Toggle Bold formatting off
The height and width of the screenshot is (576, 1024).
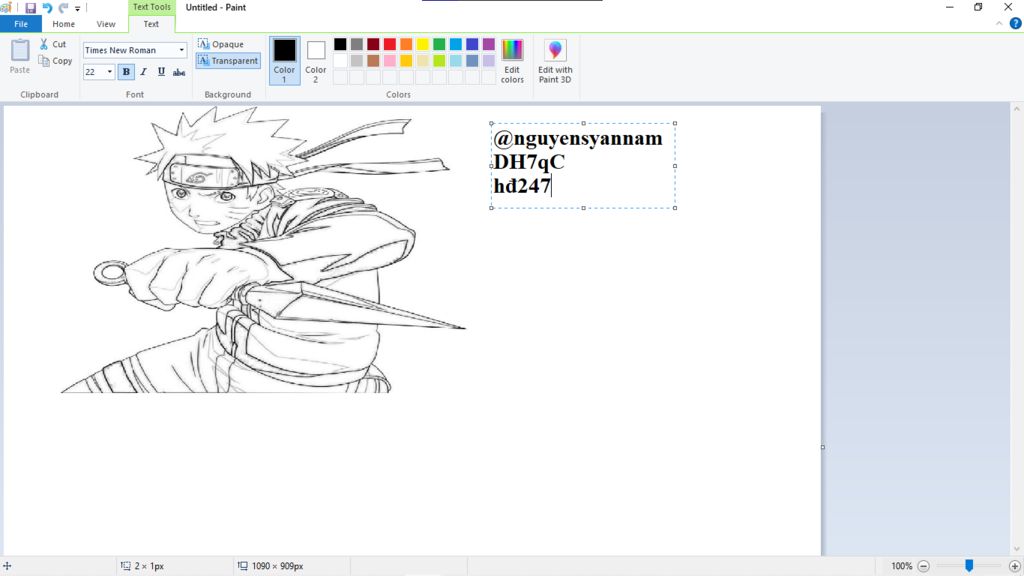(126, 72)
